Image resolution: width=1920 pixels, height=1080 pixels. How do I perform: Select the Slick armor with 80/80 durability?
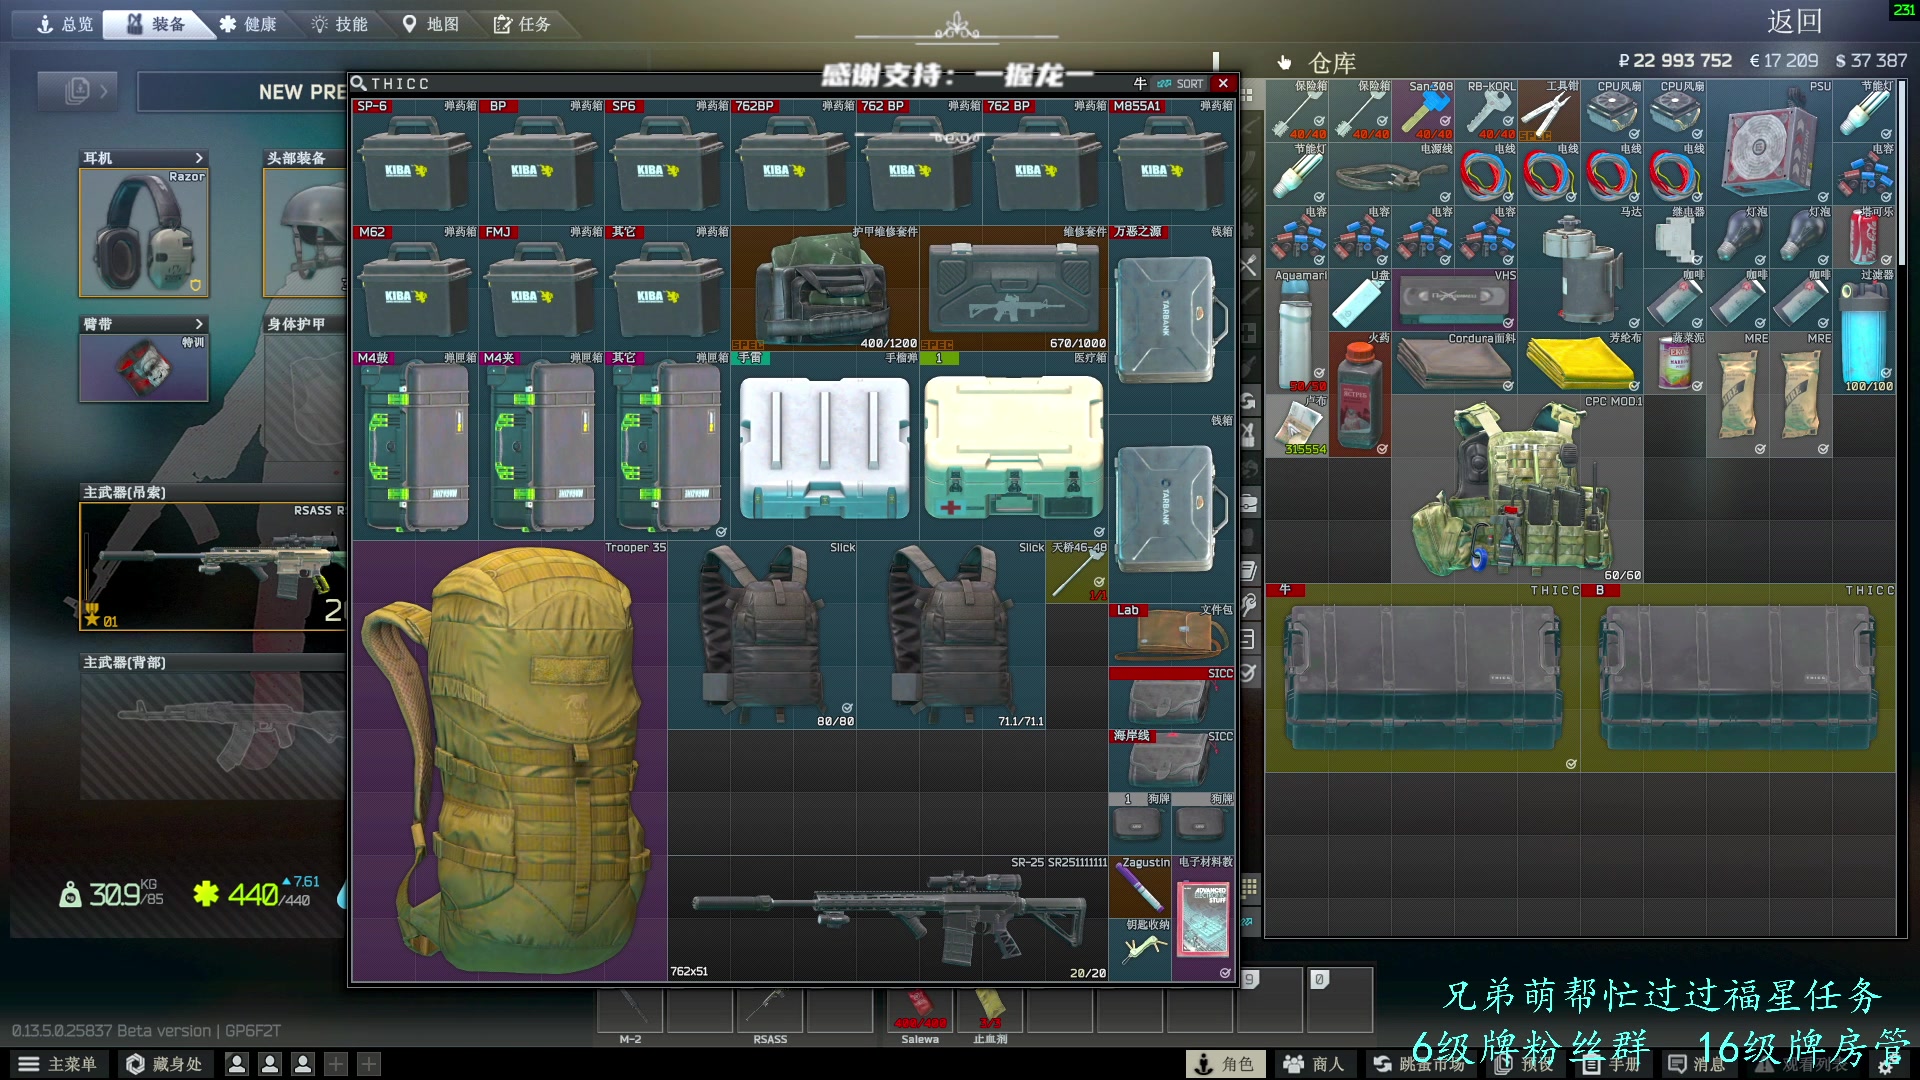(762, 634)
